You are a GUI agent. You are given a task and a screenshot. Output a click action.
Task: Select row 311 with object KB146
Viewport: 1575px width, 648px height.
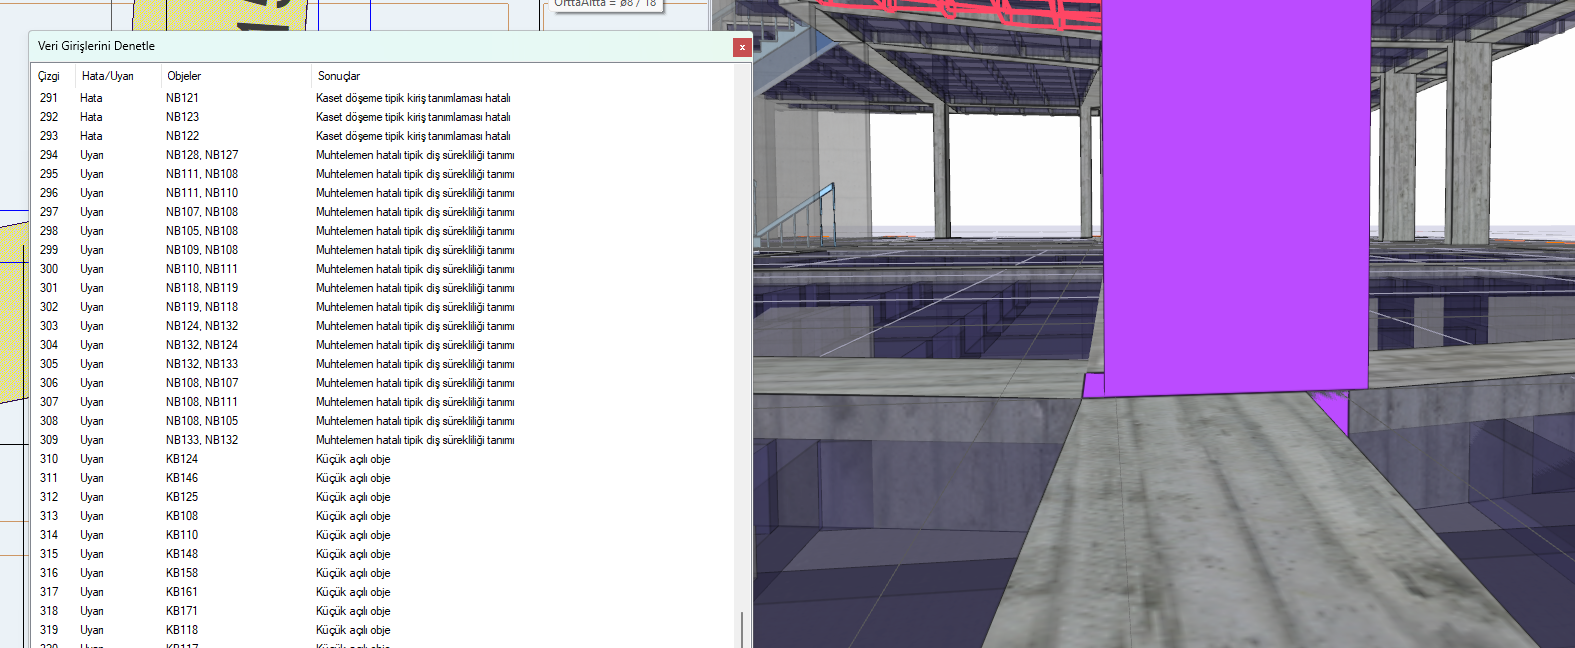tap(383, 478)
